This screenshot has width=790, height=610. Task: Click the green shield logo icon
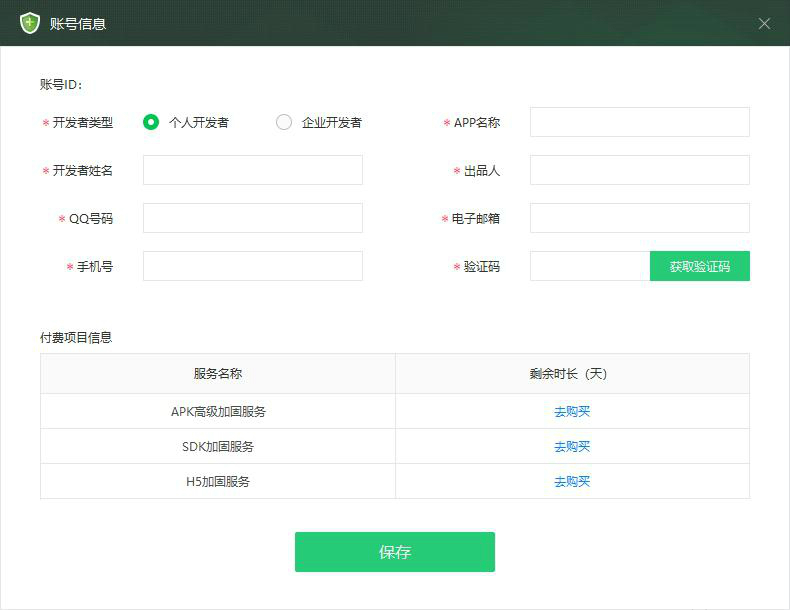coord(30,23)
